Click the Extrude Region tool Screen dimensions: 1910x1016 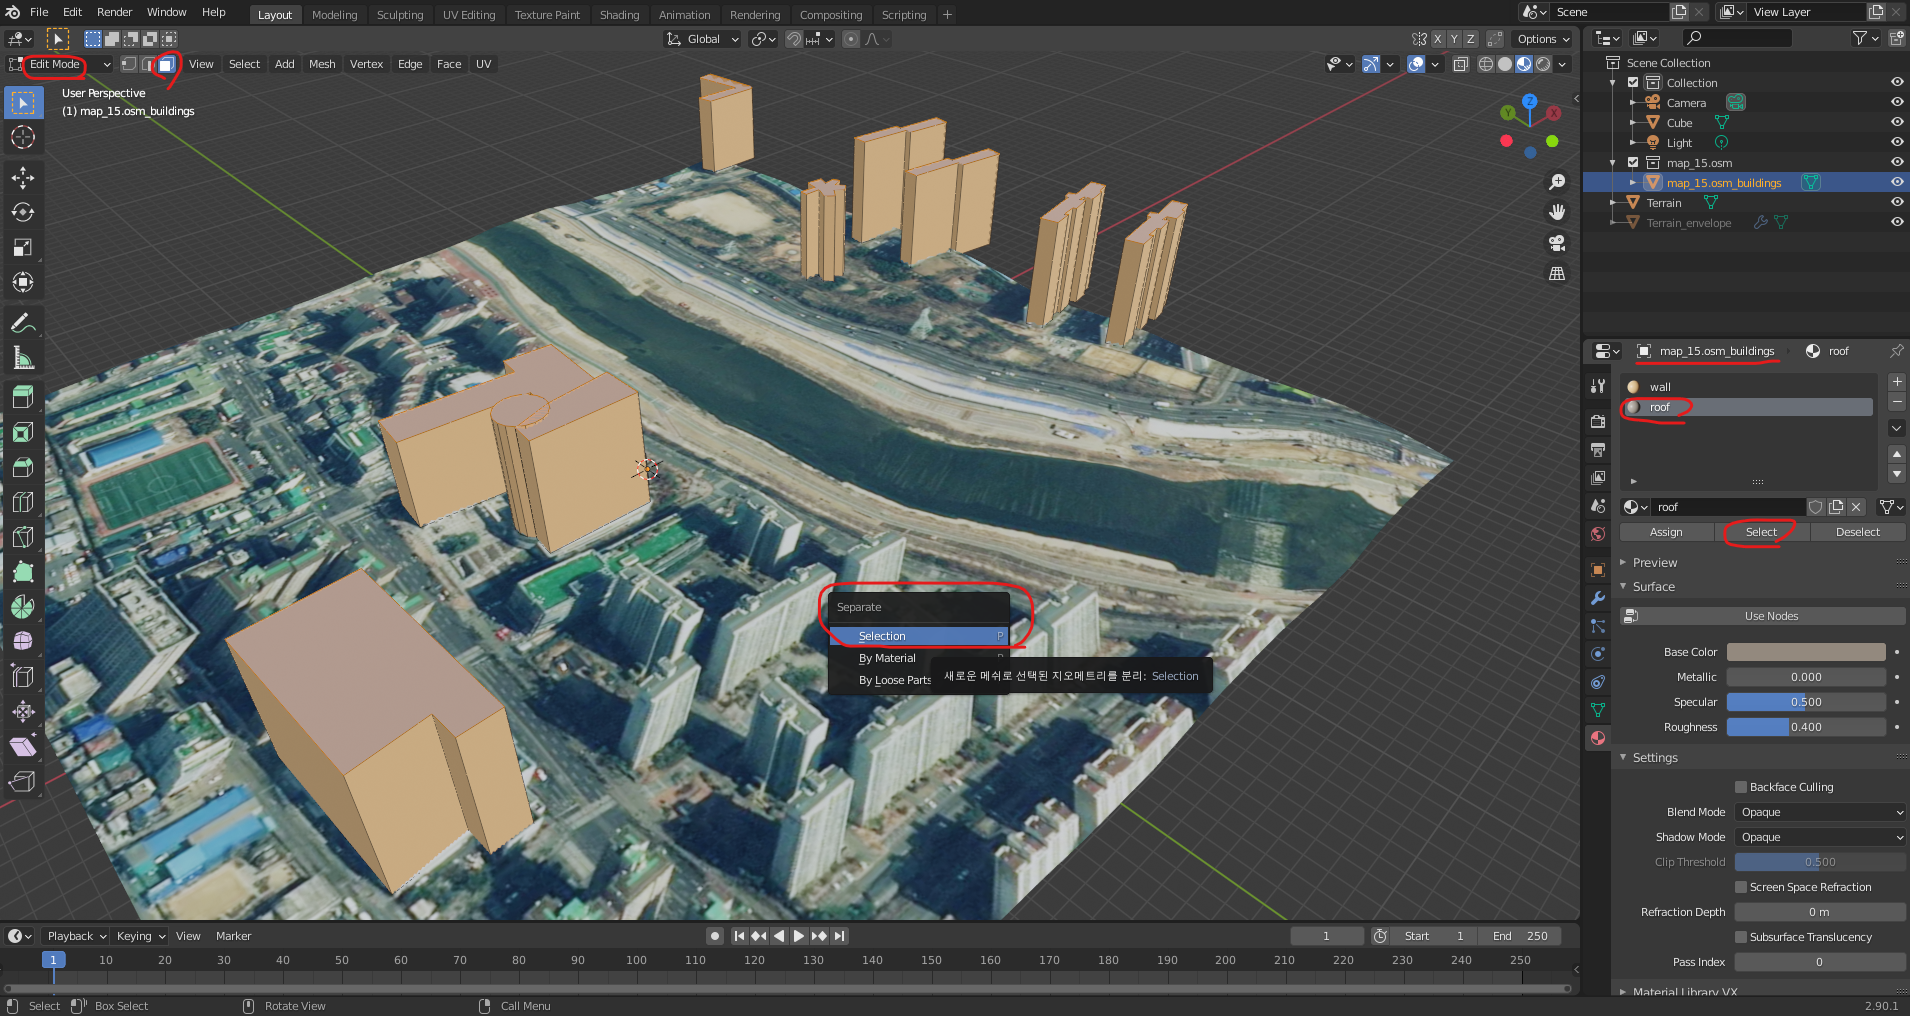coord(23,397)
